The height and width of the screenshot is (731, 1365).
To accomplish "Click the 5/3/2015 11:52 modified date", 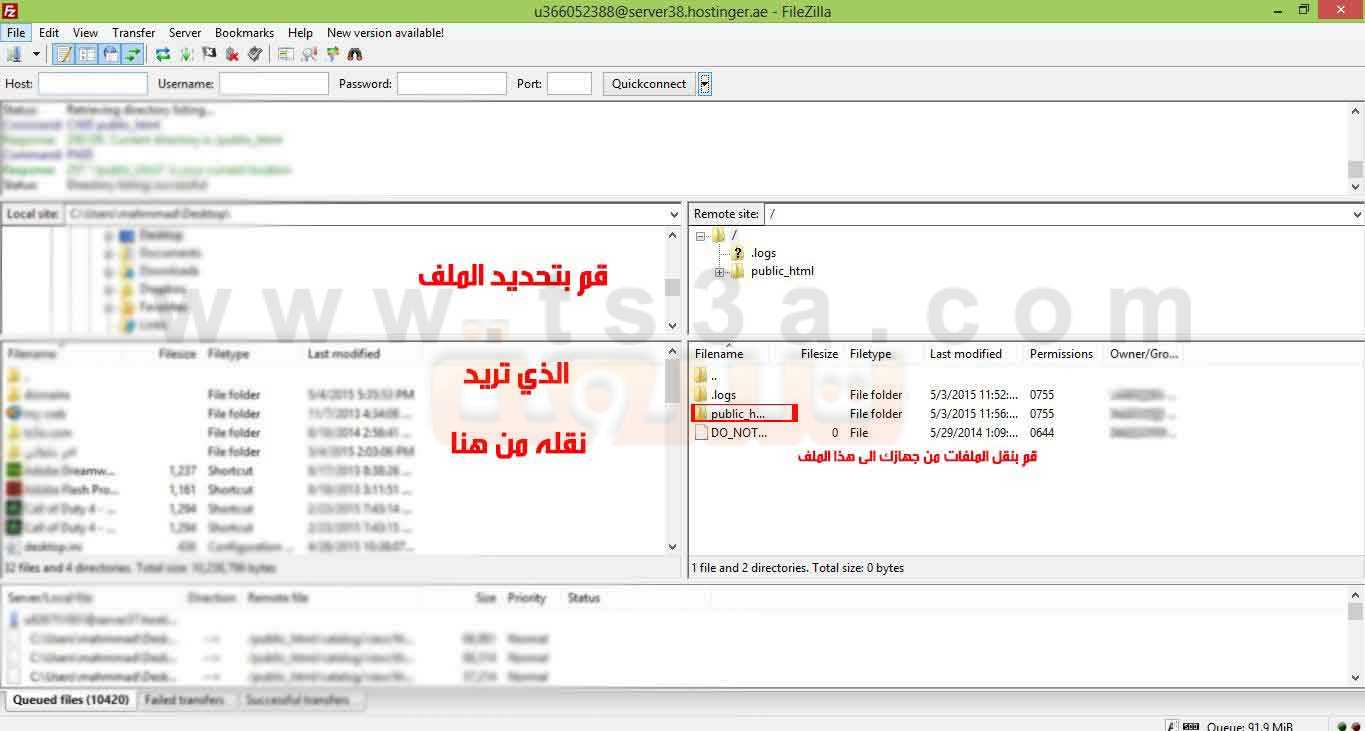I will 974,394.
